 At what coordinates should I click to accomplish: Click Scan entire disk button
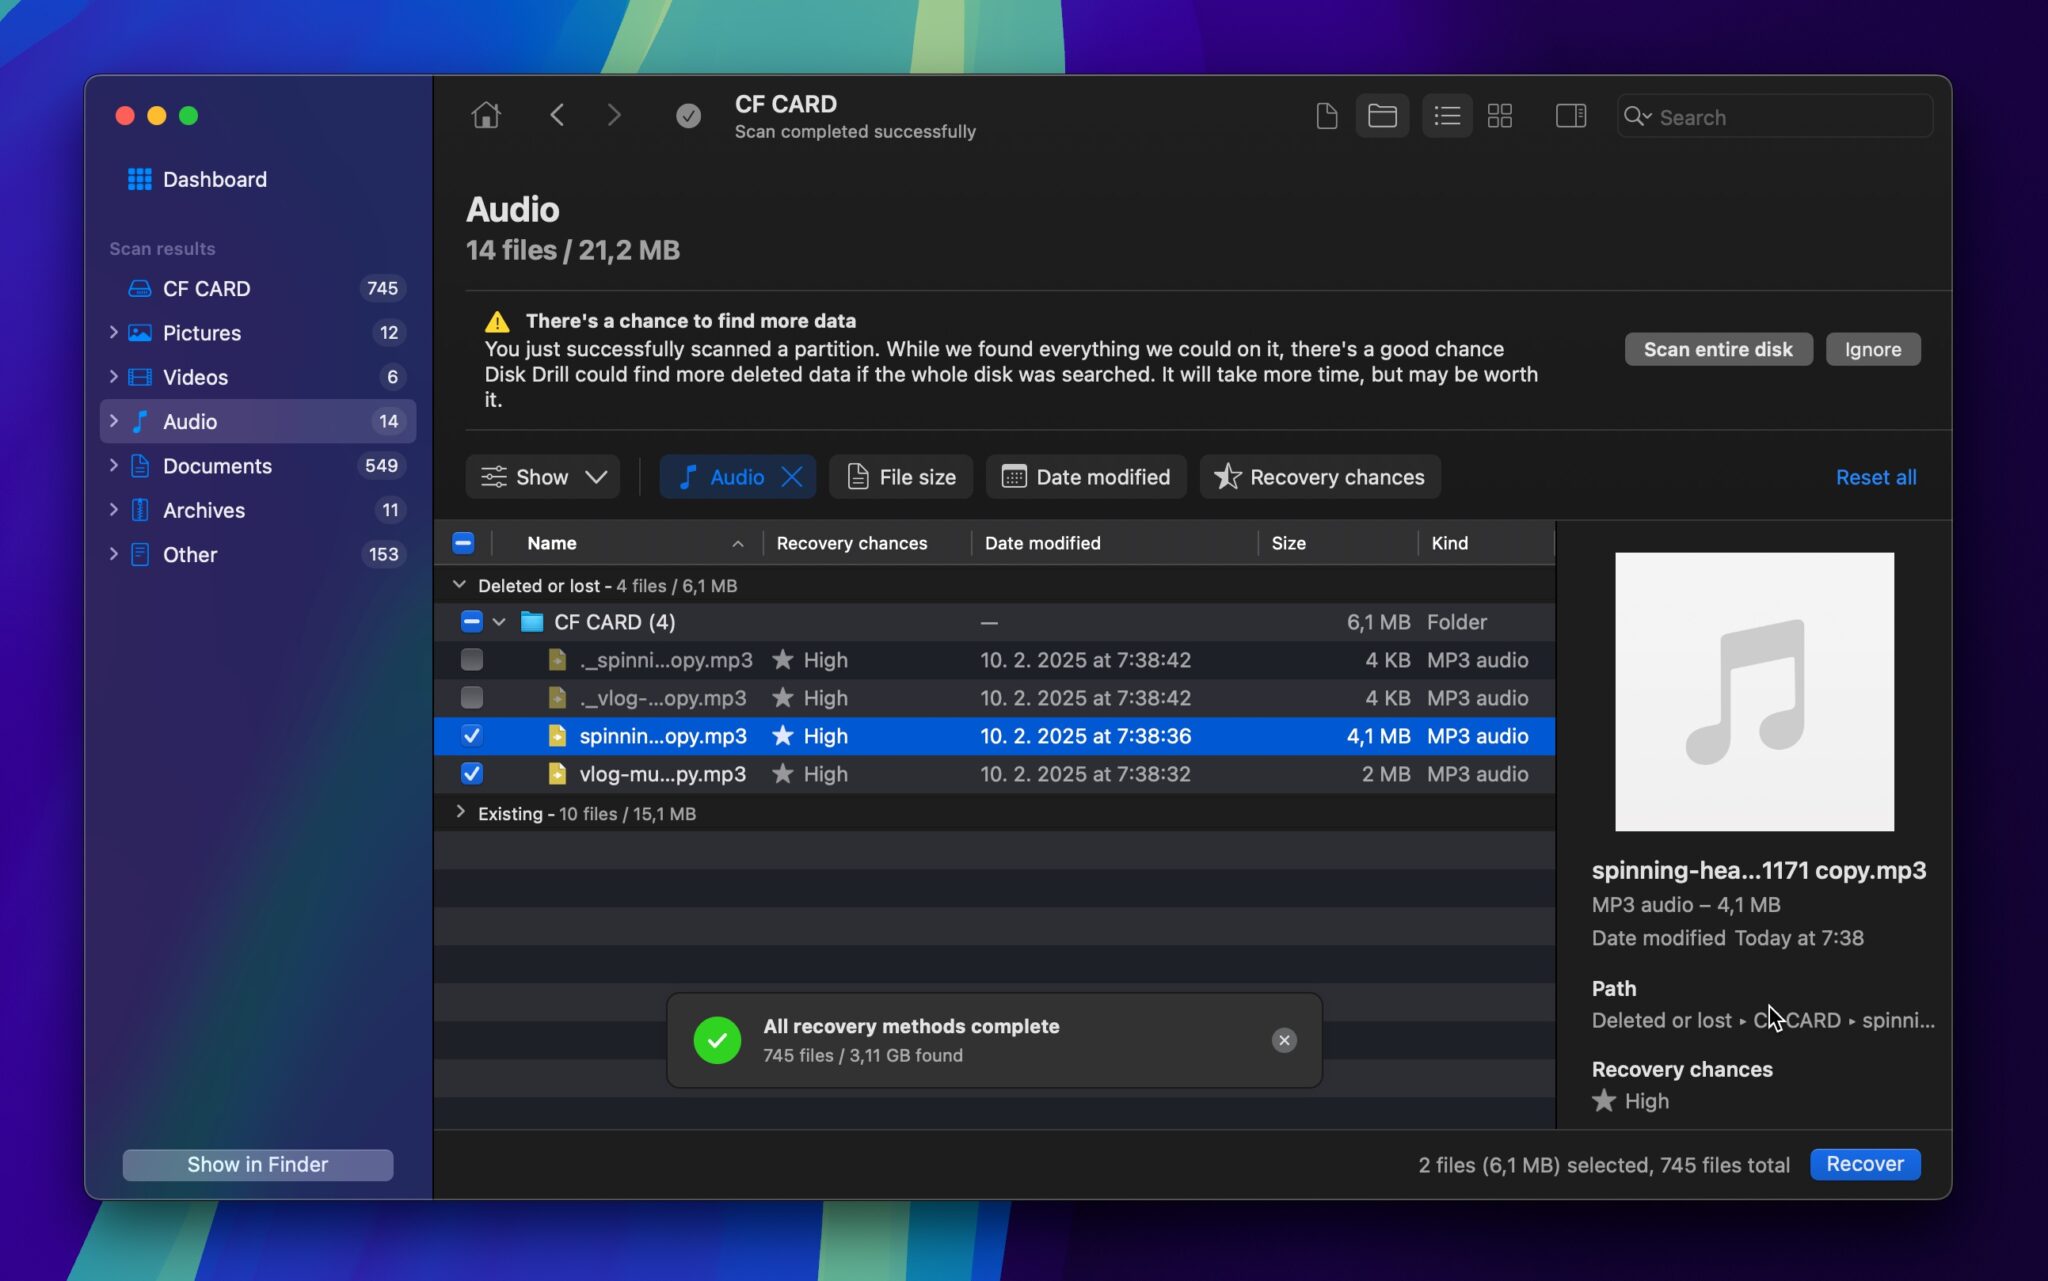[1717, 349]
